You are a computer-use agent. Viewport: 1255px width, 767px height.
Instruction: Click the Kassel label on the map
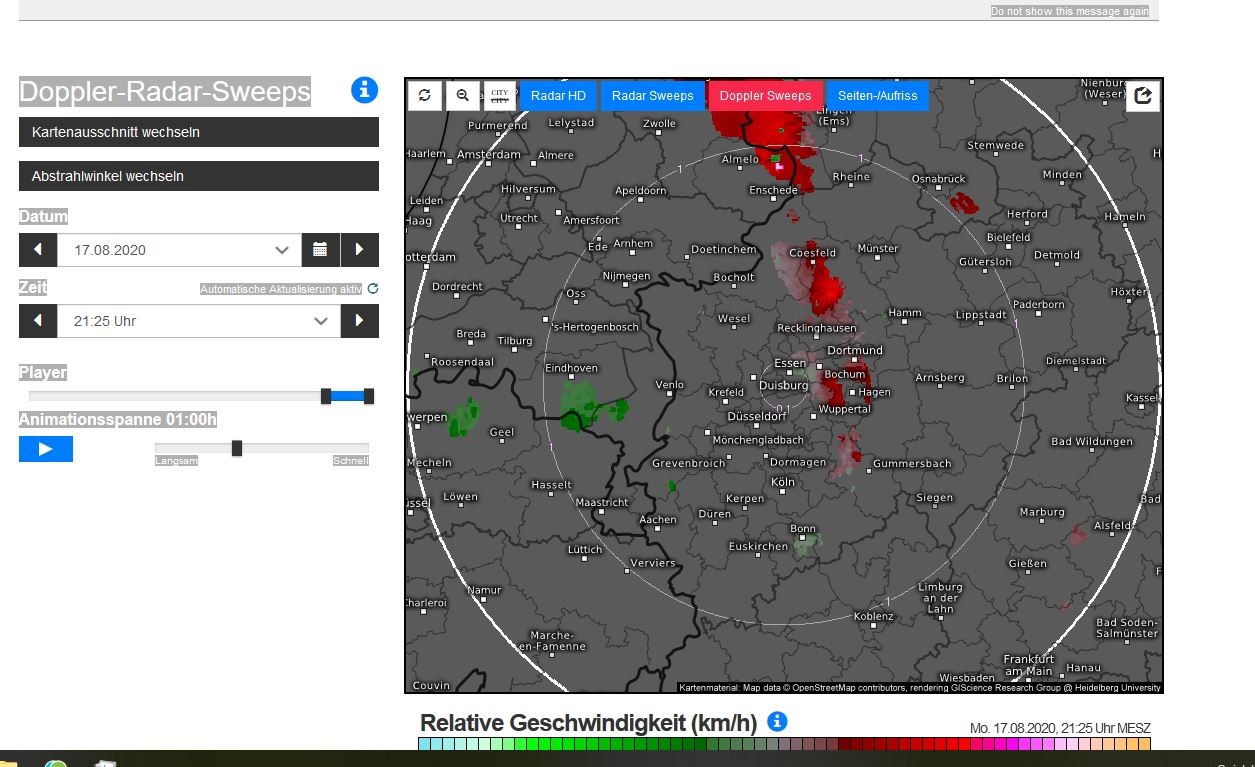click(x=1142, y=398)
